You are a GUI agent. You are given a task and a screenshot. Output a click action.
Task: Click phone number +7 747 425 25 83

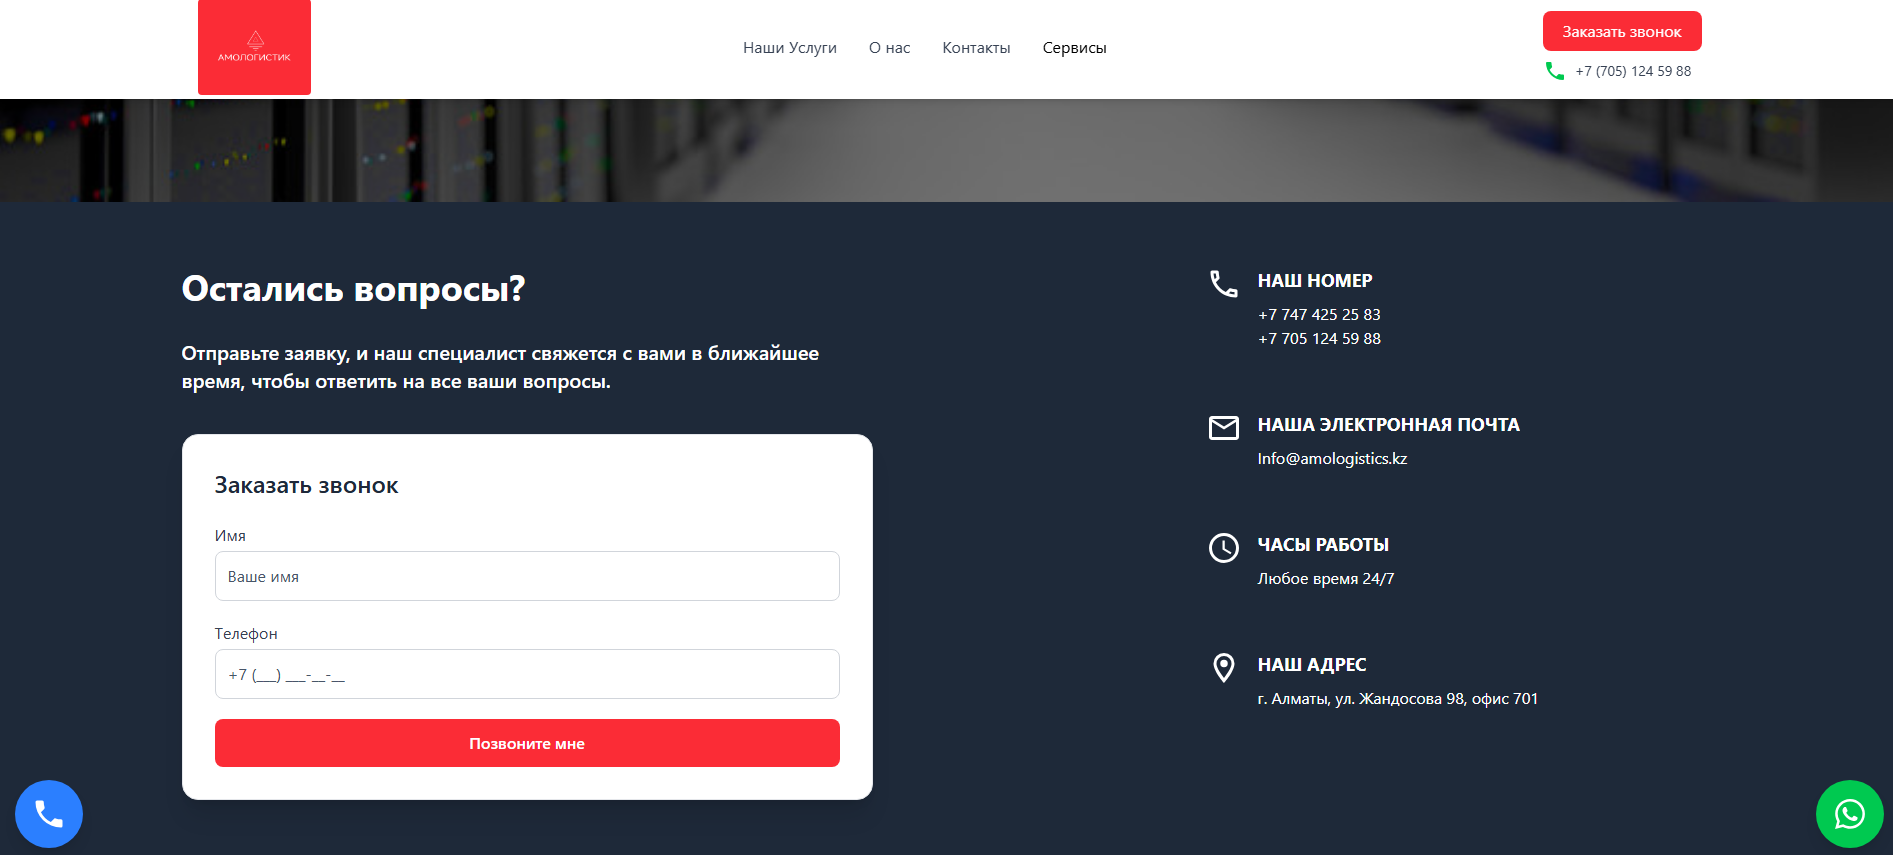pos(1319,315)
